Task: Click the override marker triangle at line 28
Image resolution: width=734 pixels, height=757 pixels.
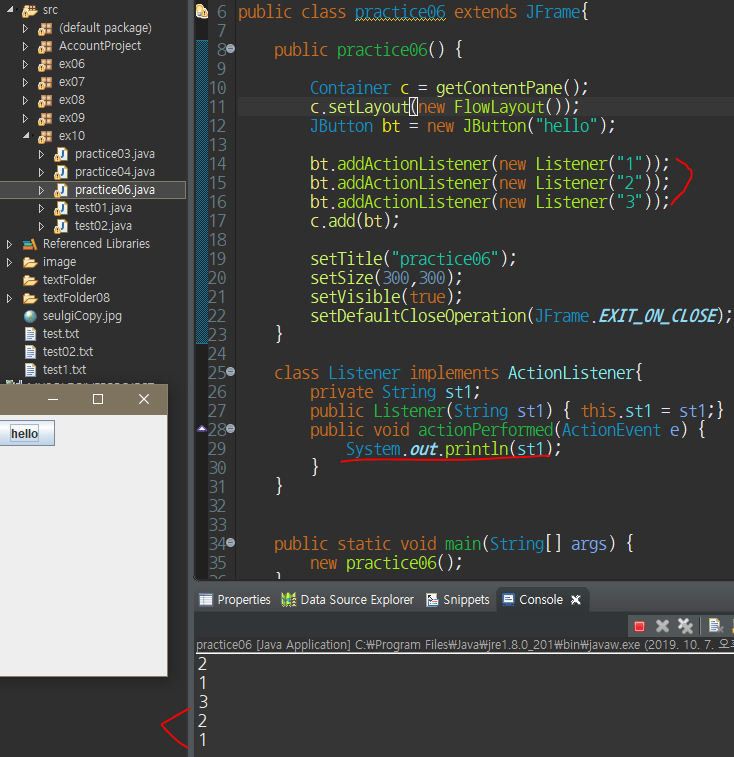Action: (x=202, y=429)
